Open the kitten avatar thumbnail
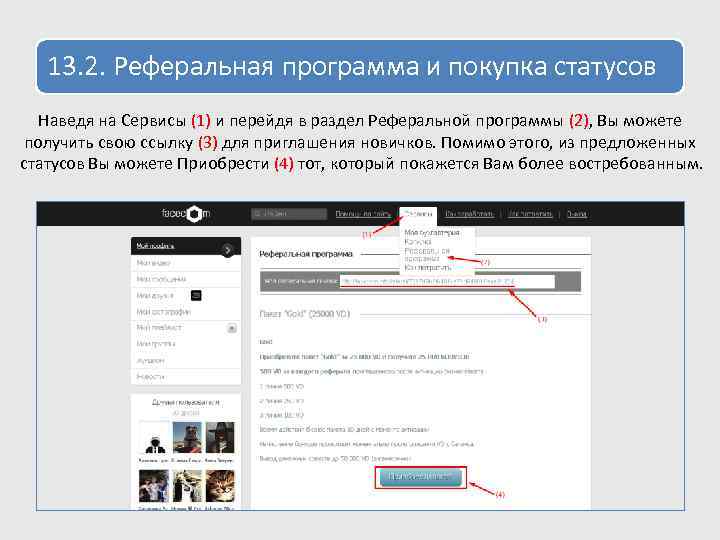 tap(220, 486)
